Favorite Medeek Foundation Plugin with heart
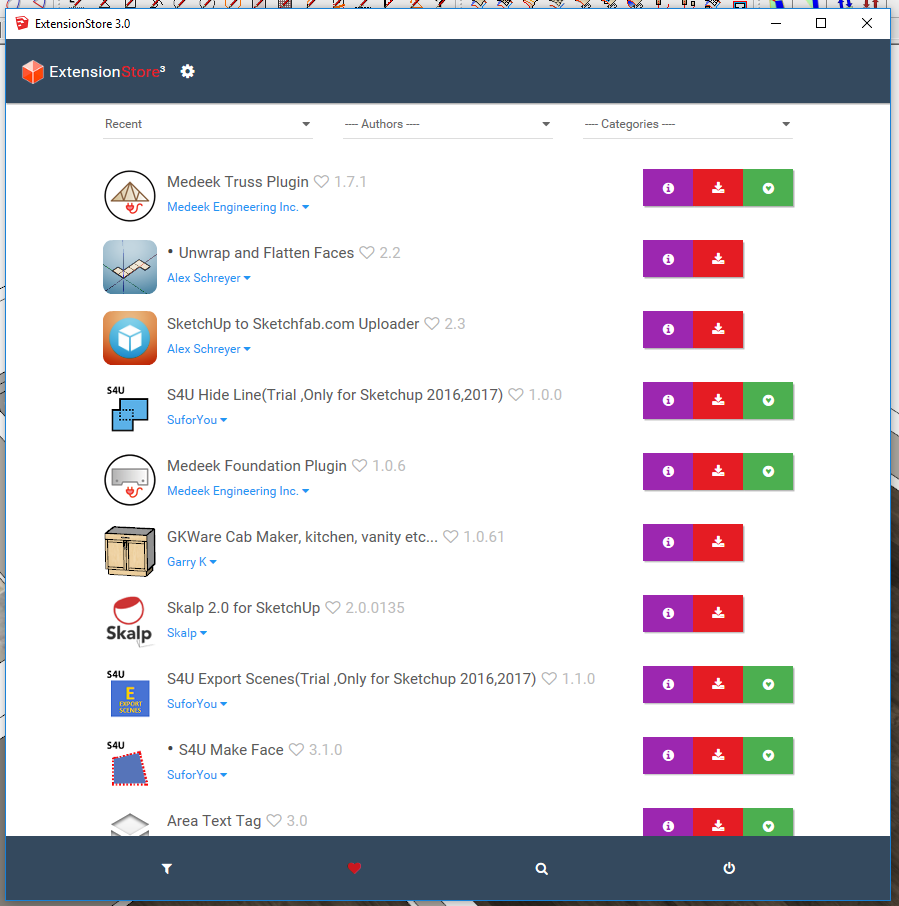 [359, 466]
